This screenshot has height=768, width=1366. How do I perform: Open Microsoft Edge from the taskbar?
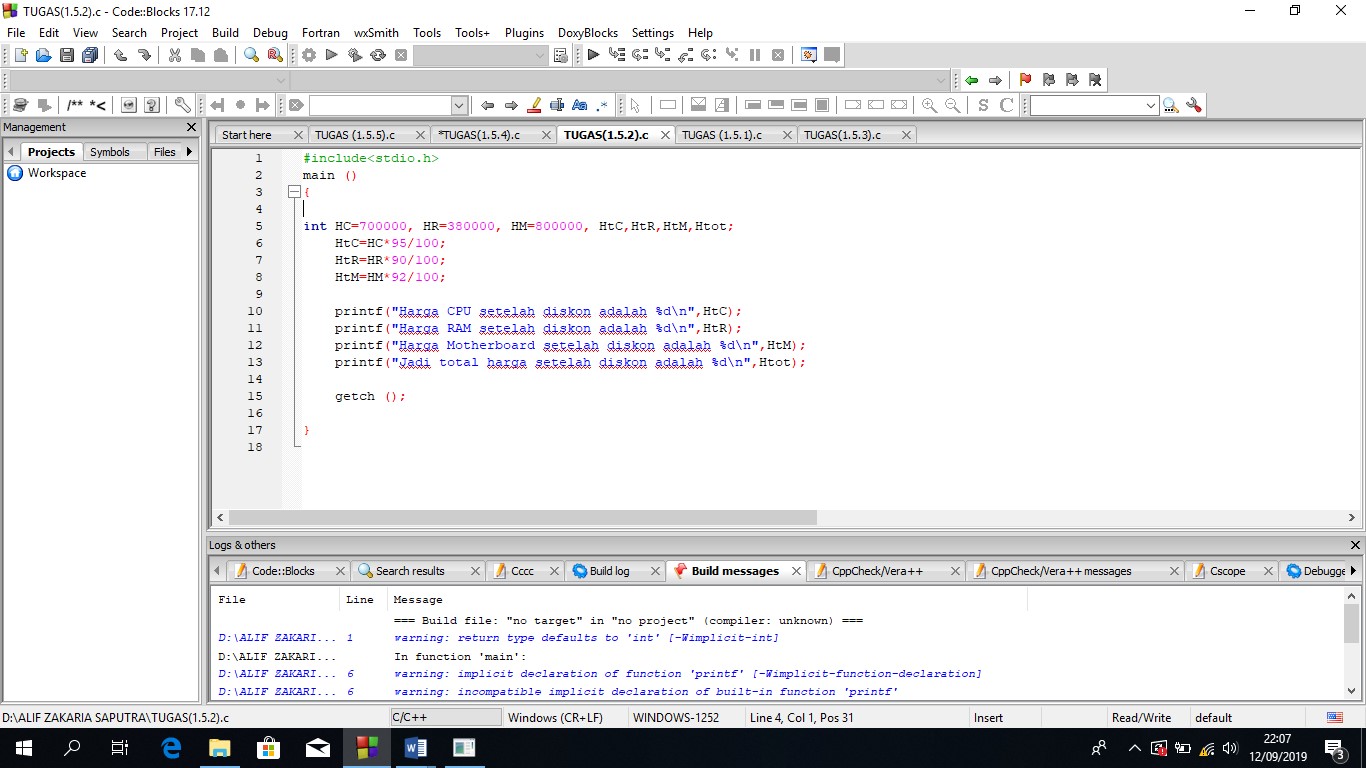pos(171,748)
